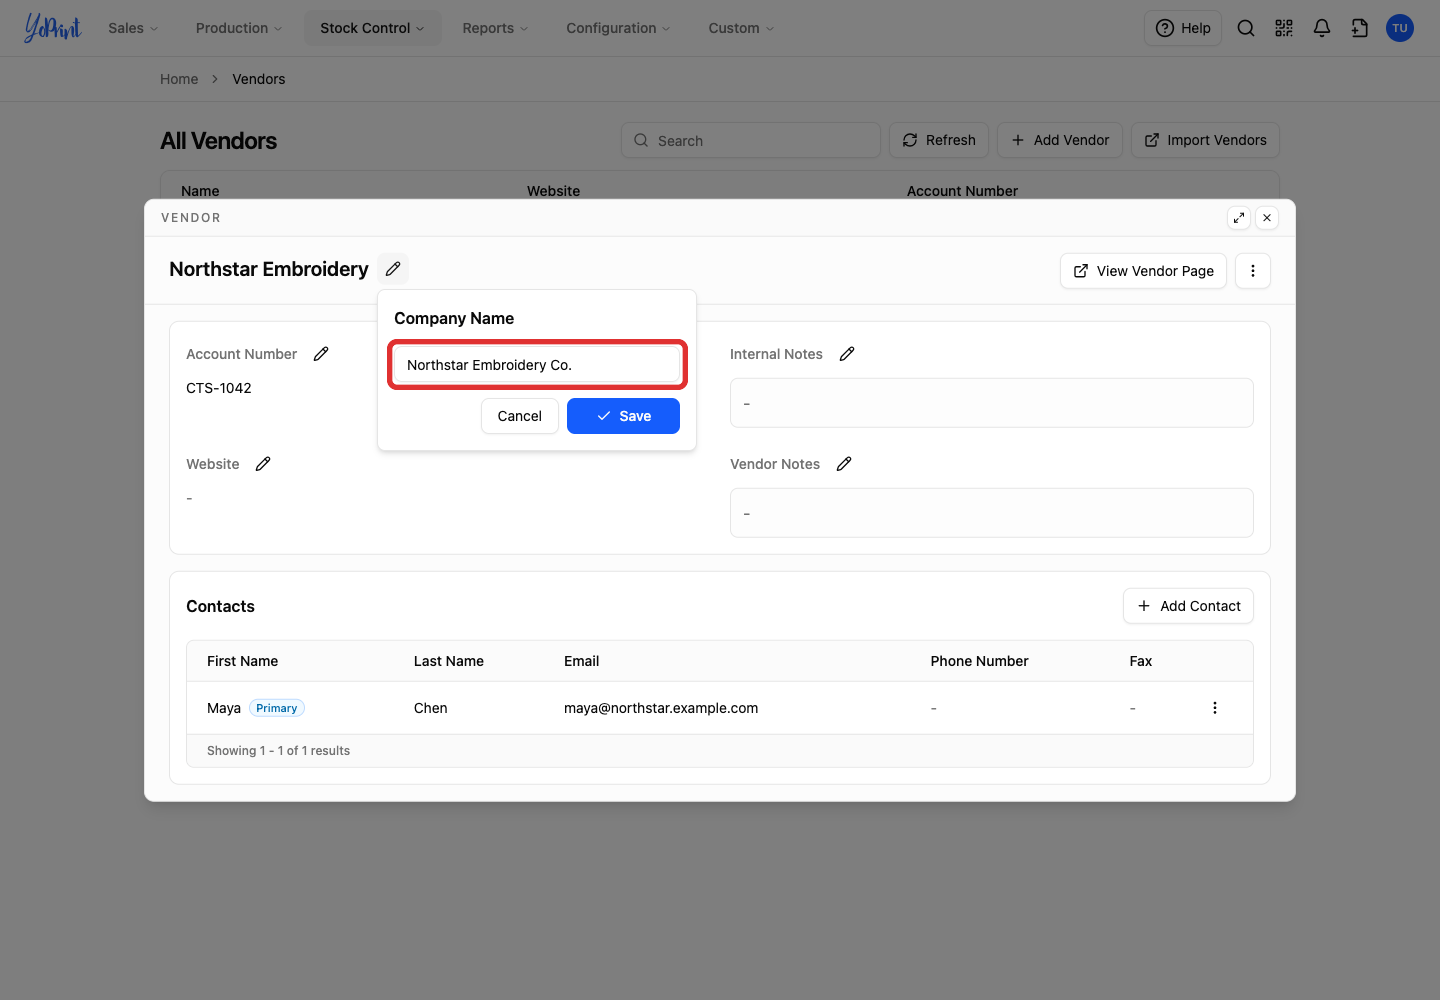Cancel the company name edit

coord(520,416)
